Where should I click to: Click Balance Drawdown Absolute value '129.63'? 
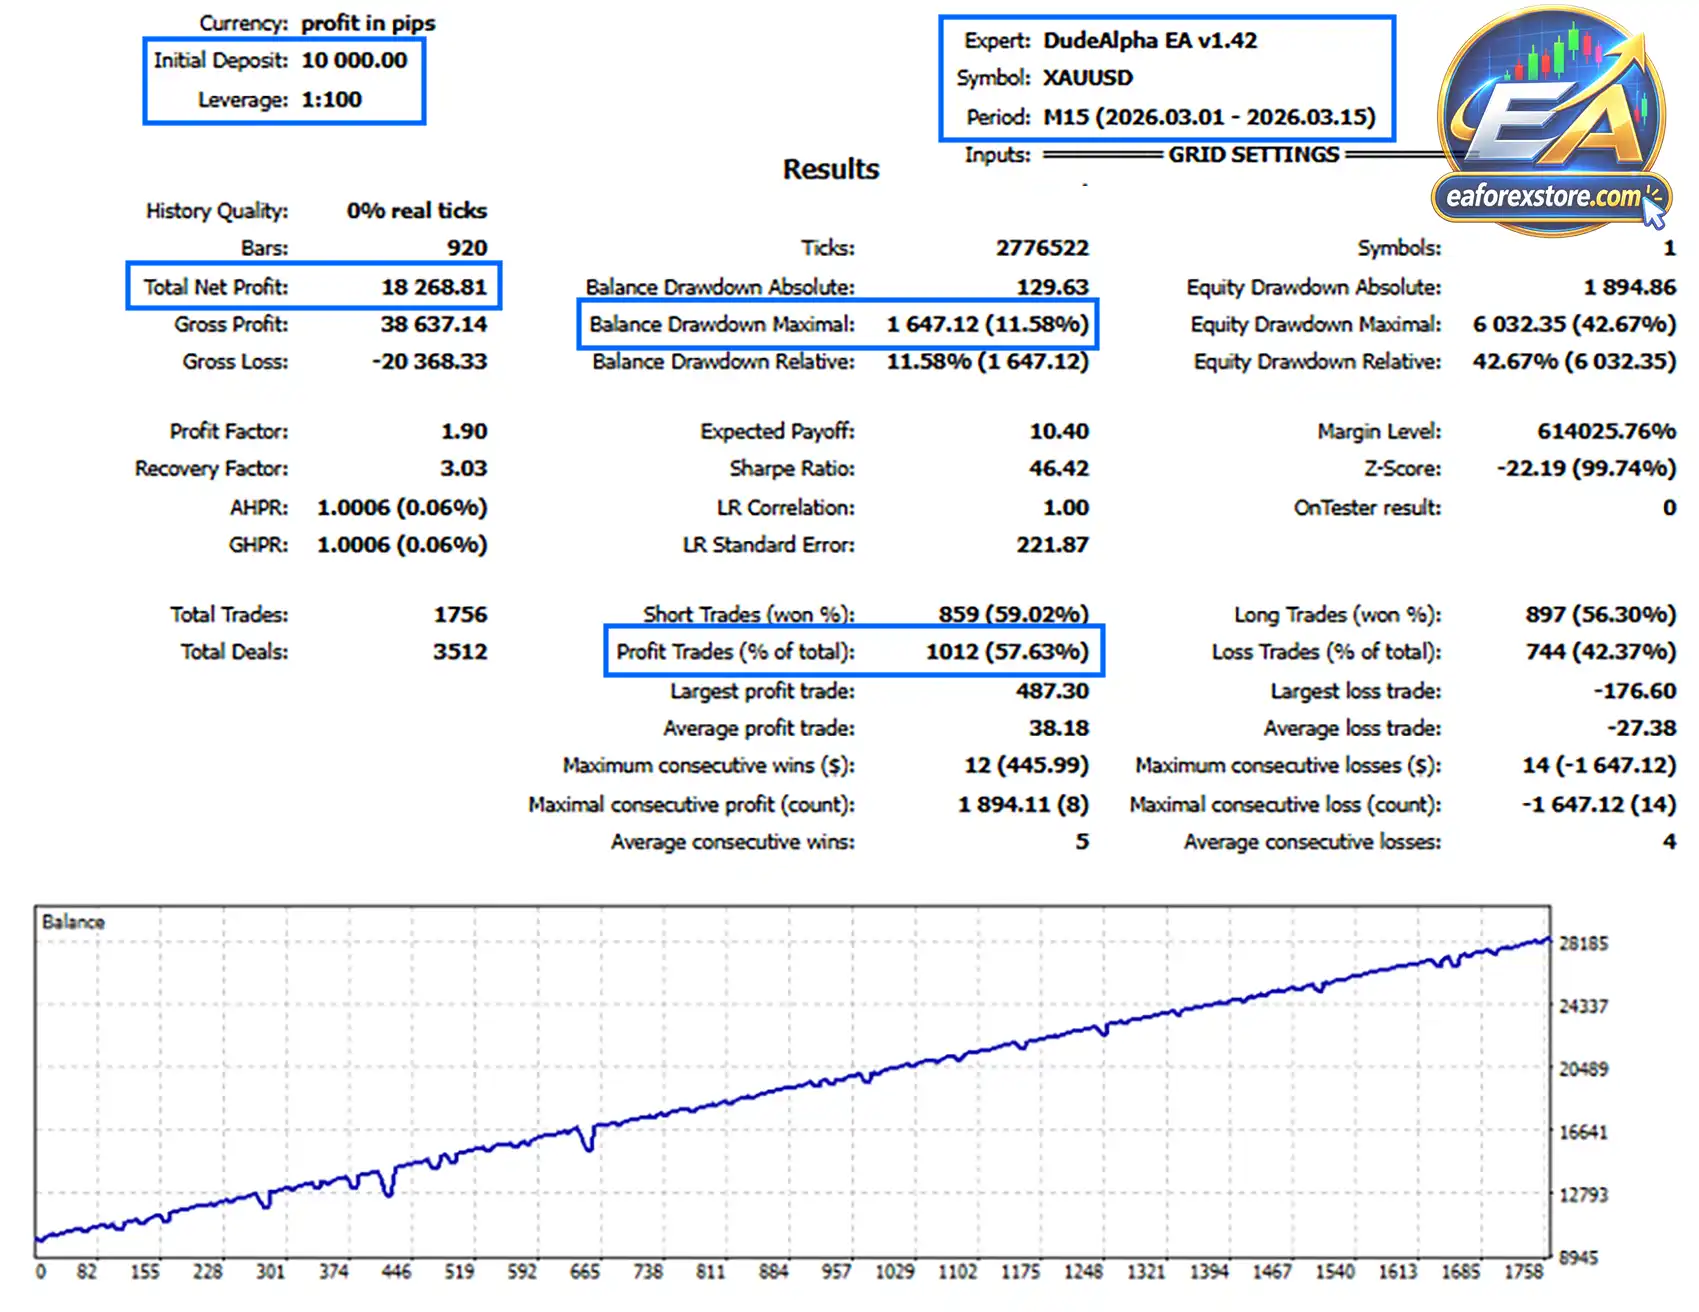pyautogui.click(x=1053, y=287)
